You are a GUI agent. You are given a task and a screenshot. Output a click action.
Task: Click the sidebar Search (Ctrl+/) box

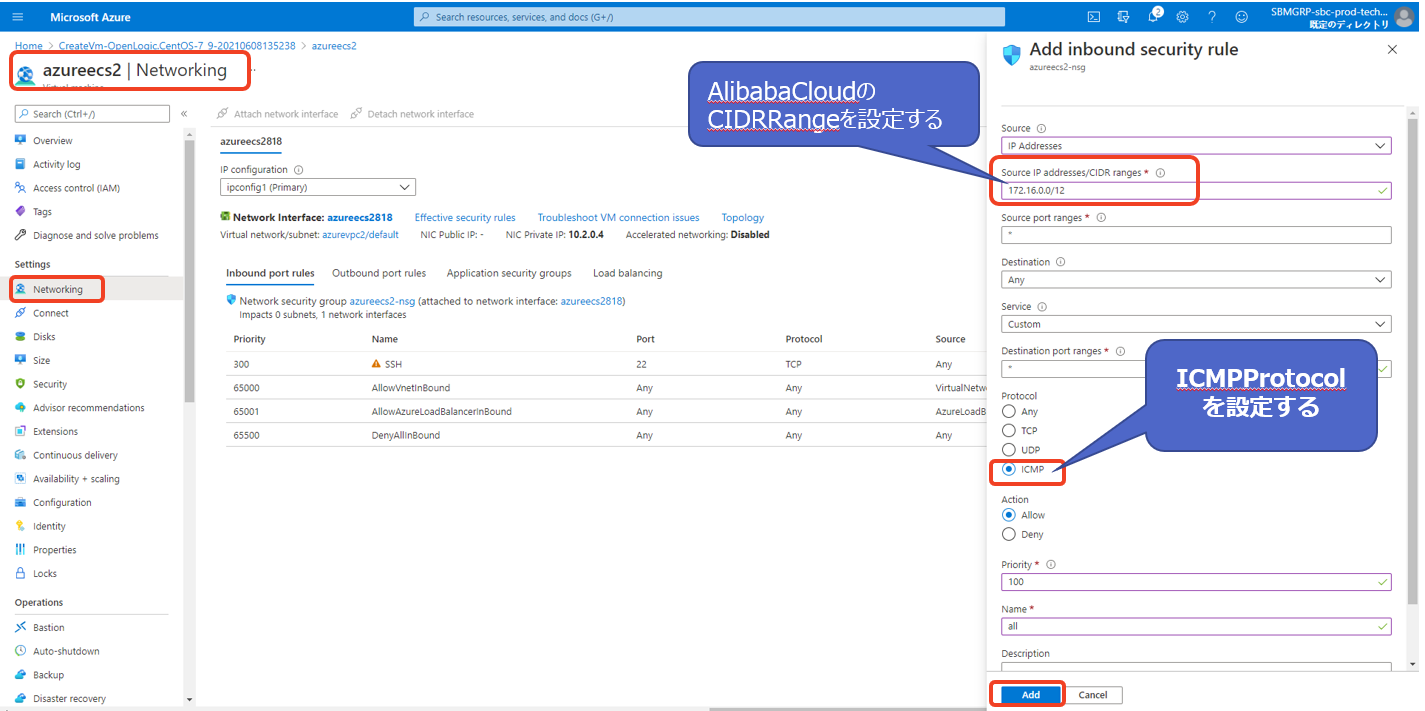coord(92,114)
